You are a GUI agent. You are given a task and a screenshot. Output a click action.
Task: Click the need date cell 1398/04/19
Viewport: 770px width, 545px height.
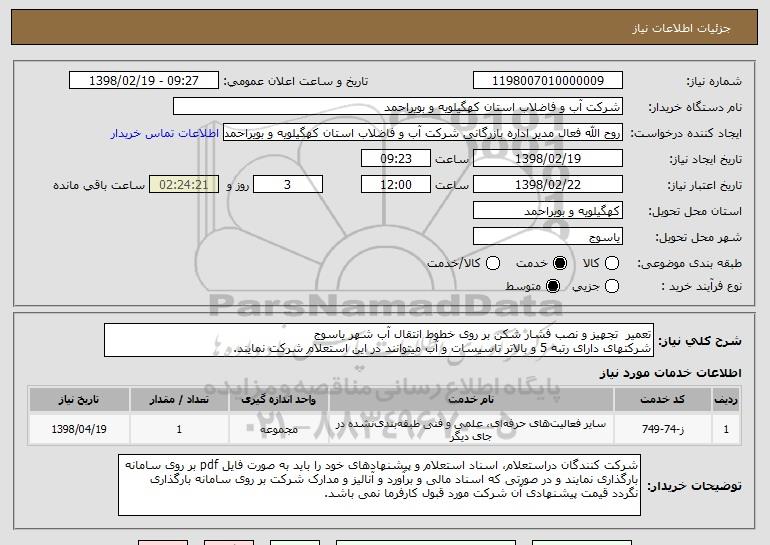79,429
